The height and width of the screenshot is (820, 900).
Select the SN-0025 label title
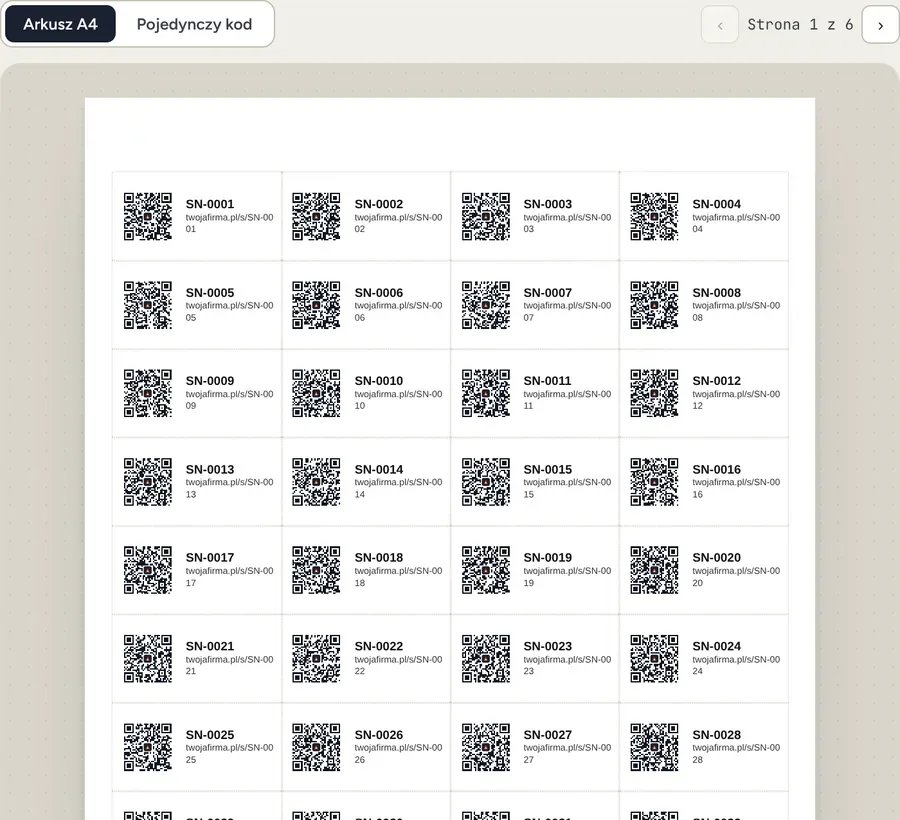(210, 734)
